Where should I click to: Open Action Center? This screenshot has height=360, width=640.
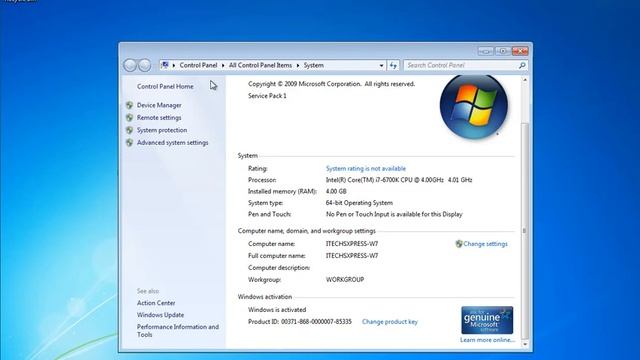[156, 303]
